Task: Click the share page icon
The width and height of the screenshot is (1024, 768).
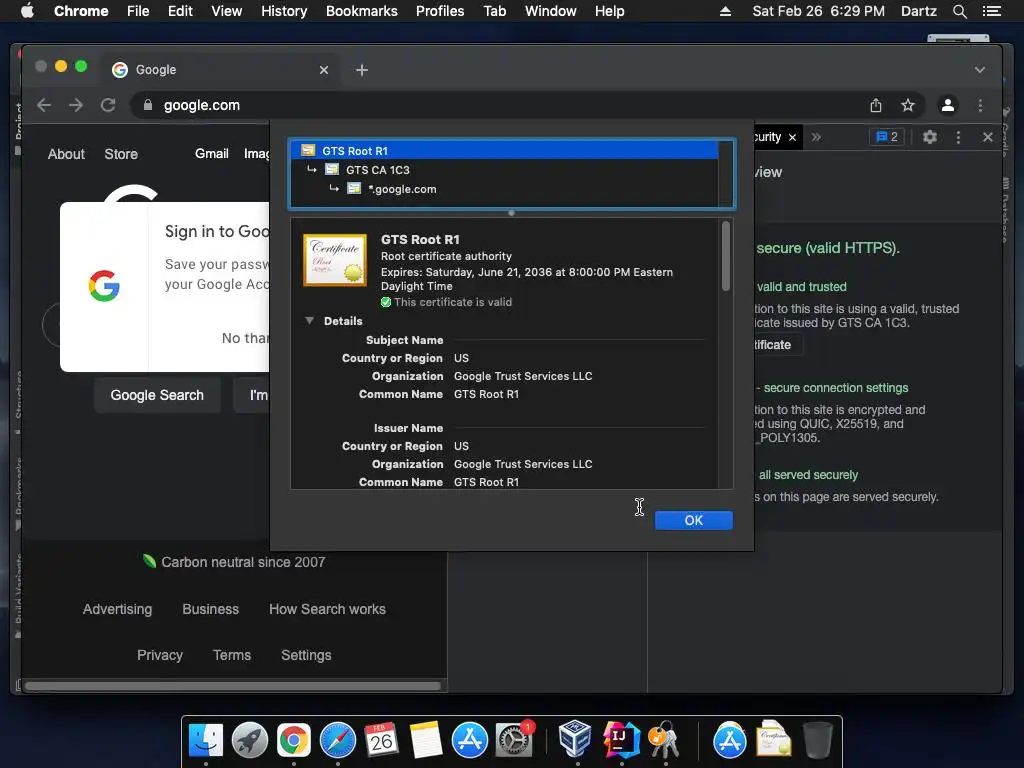Action: [x=876, y=105]
